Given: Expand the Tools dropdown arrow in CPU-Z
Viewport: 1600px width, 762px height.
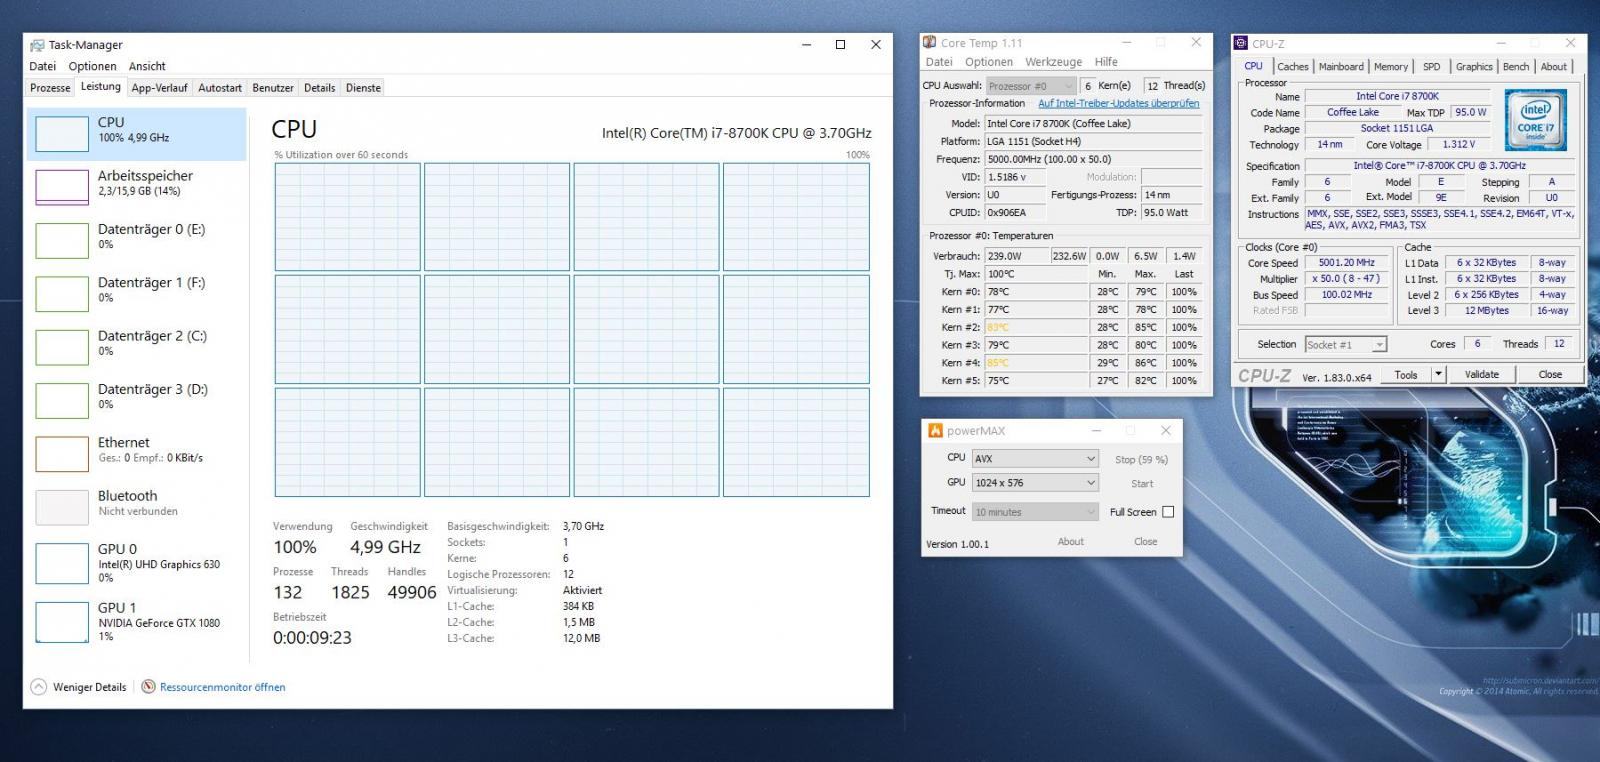Looking at the screenshot, I should (x=1438, y=375).
